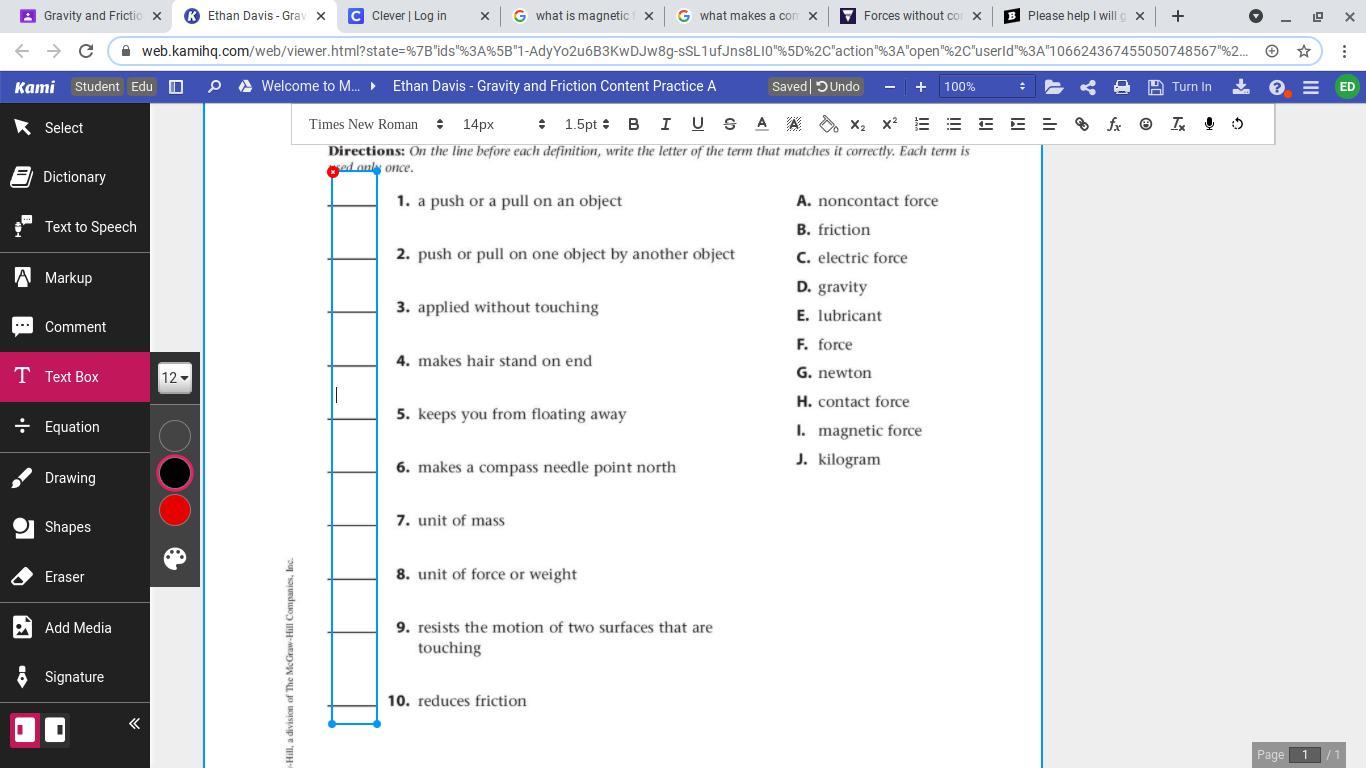
Task: Click the browser address bar
Action: (x=694, y=51)
